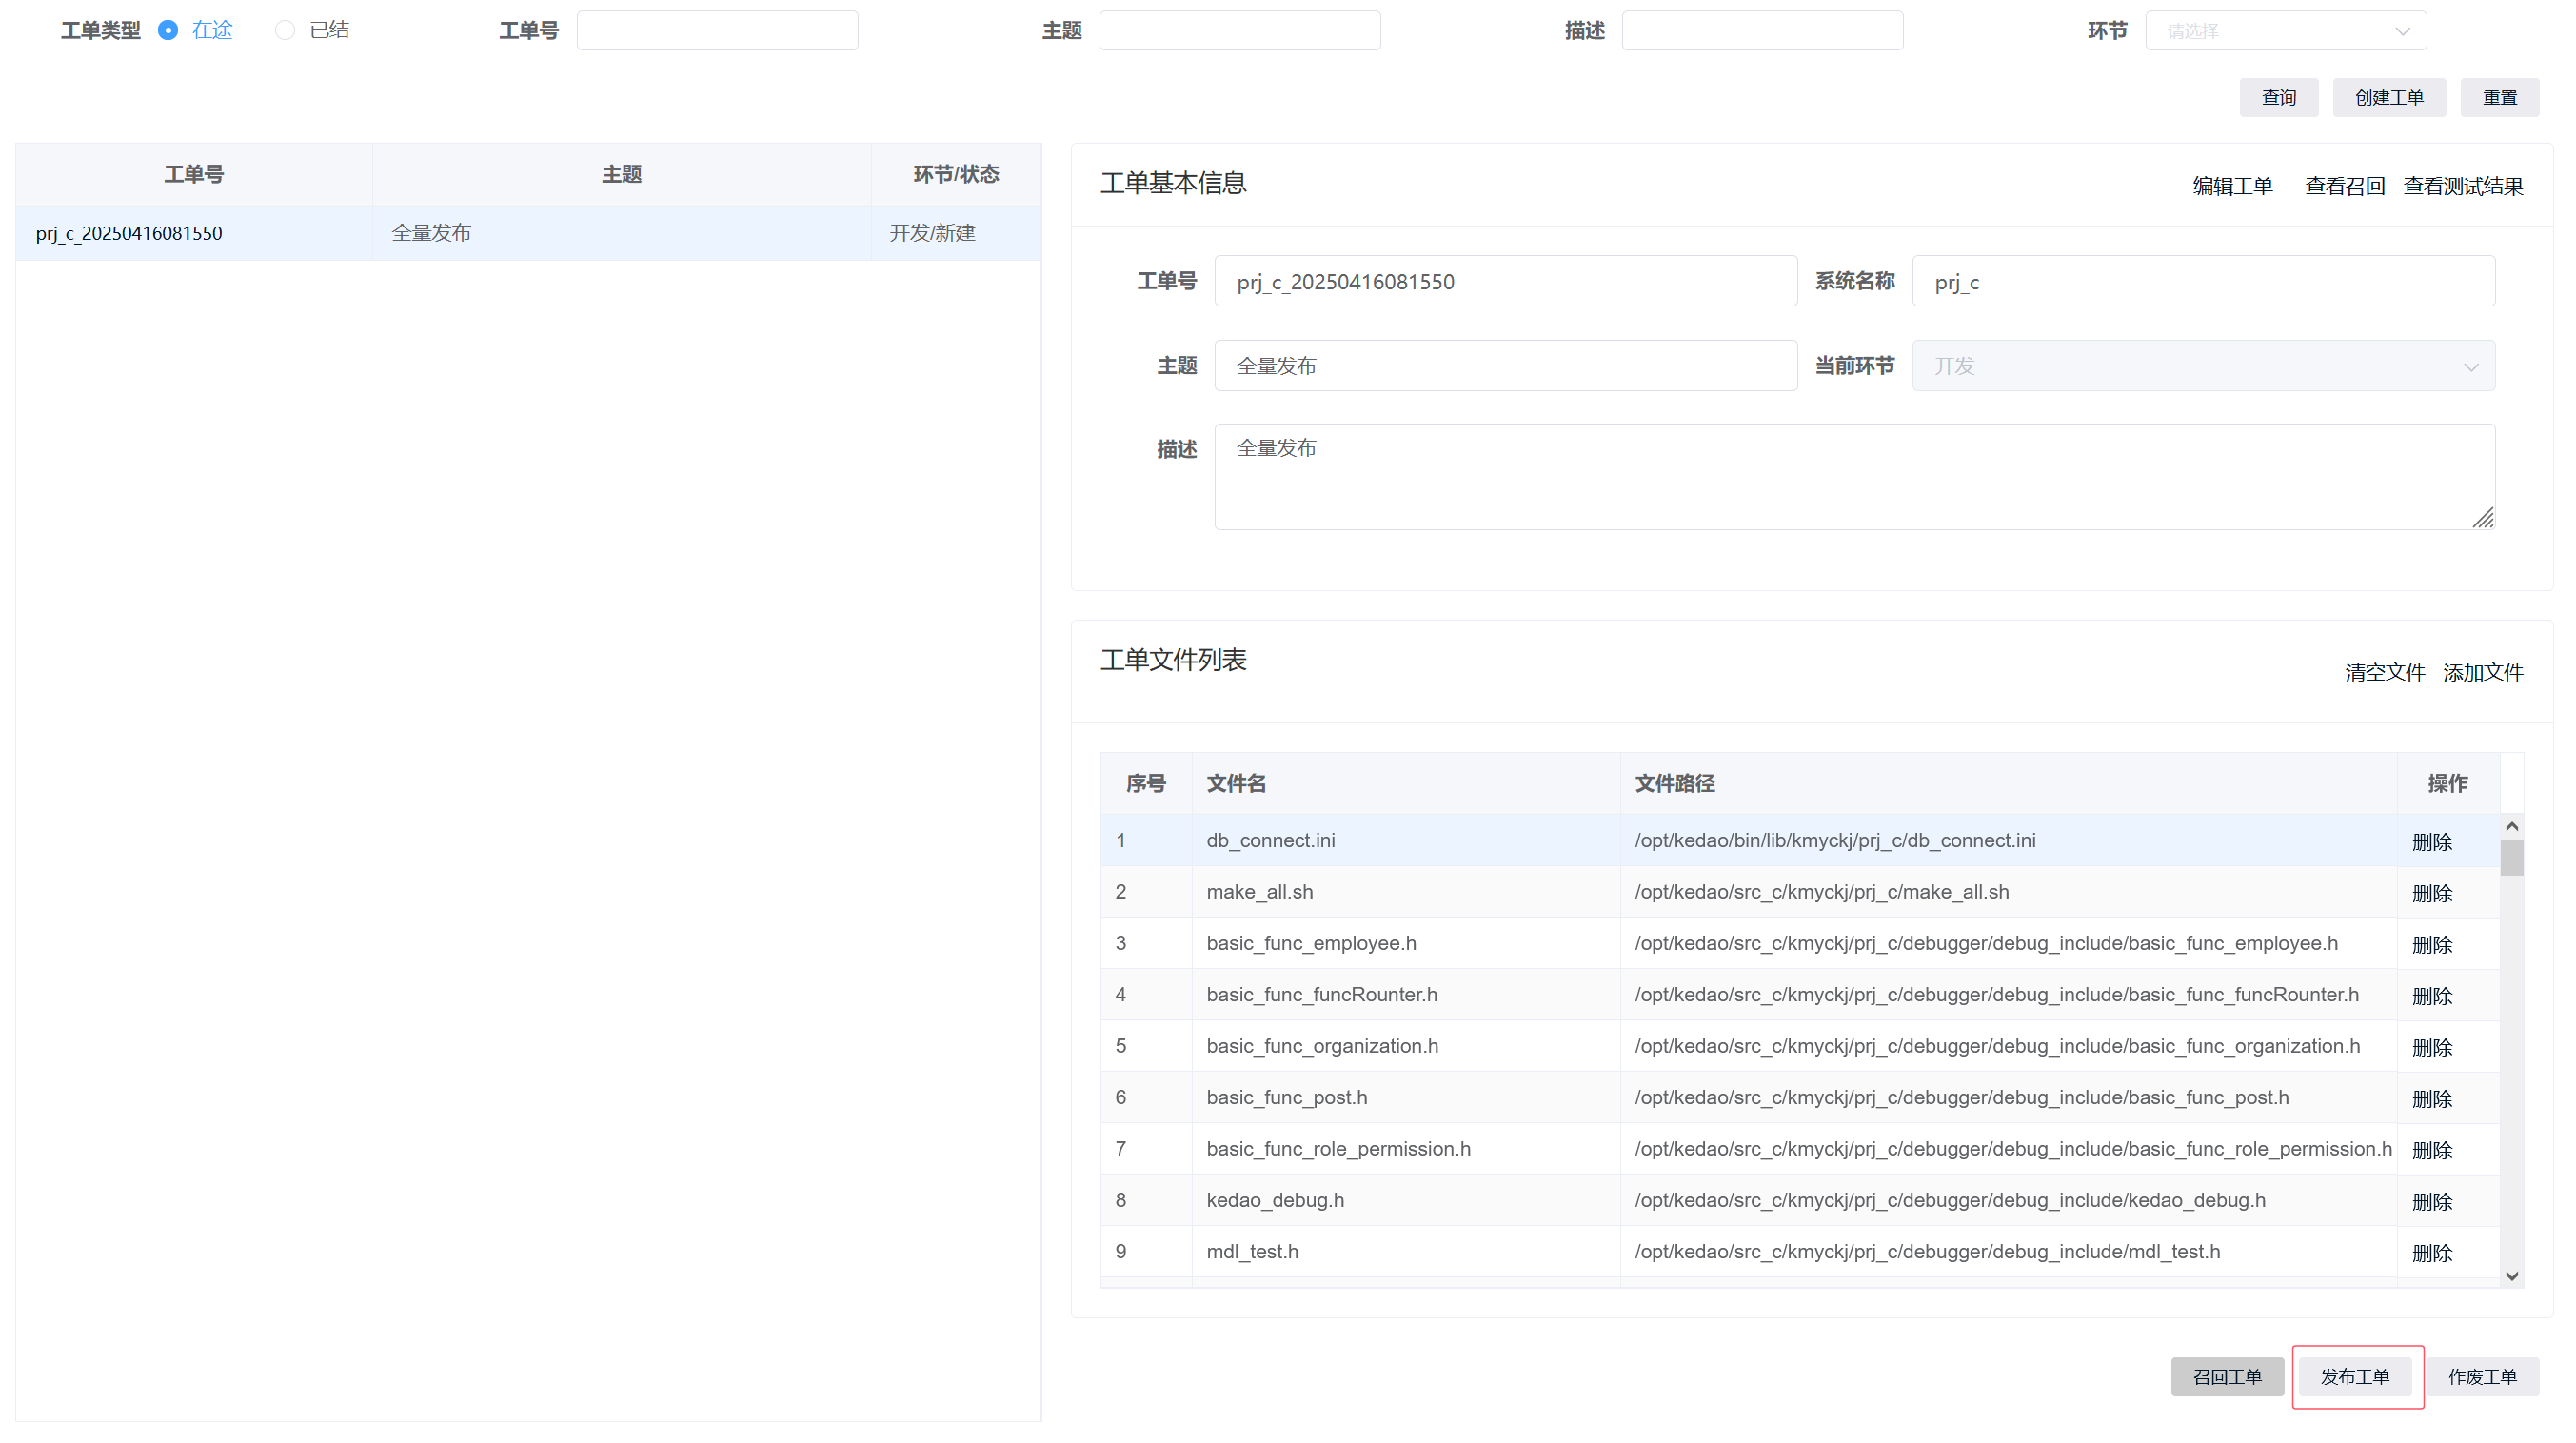Click the 添加文件 link
The height and width of the screenshot is (1443, 2576).
[x=2482, y=672]
